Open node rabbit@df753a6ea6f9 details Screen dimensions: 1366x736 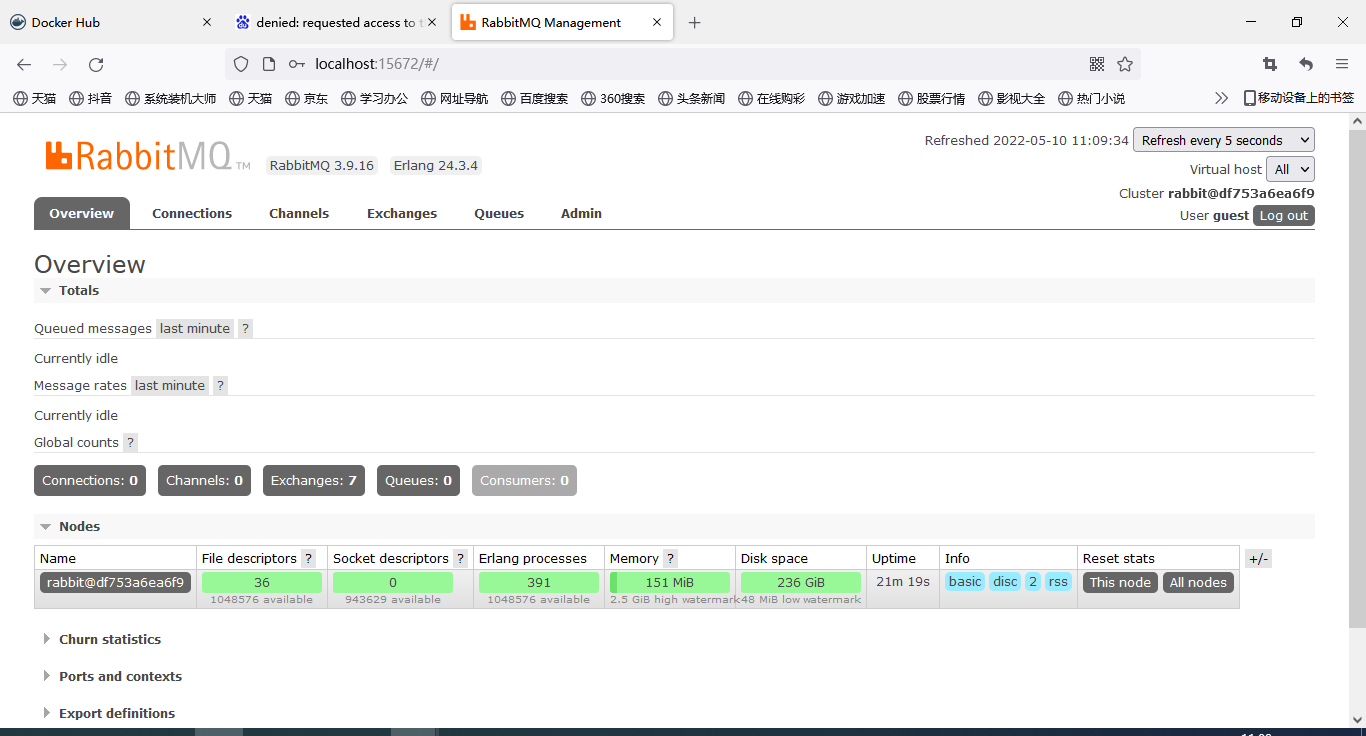(x=115, y=582)
